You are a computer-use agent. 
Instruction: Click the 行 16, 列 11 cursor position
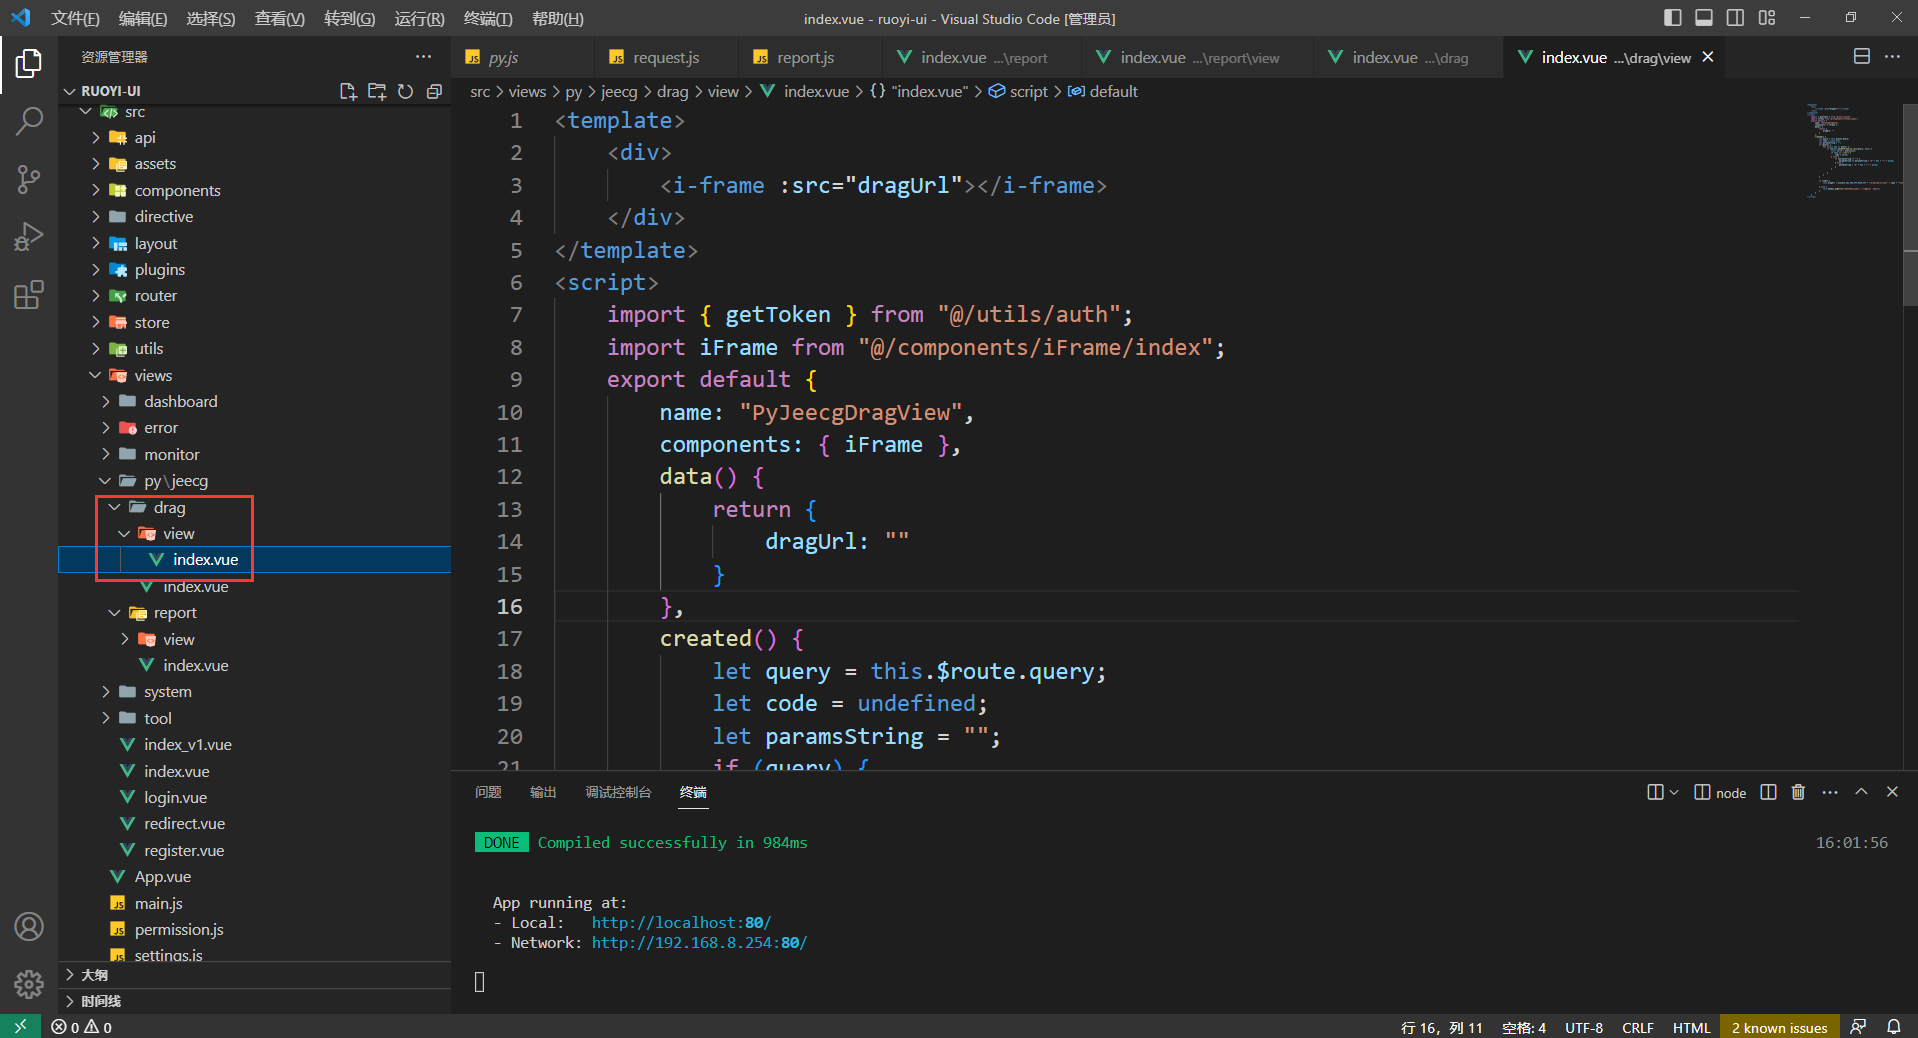point(1441,1028)
